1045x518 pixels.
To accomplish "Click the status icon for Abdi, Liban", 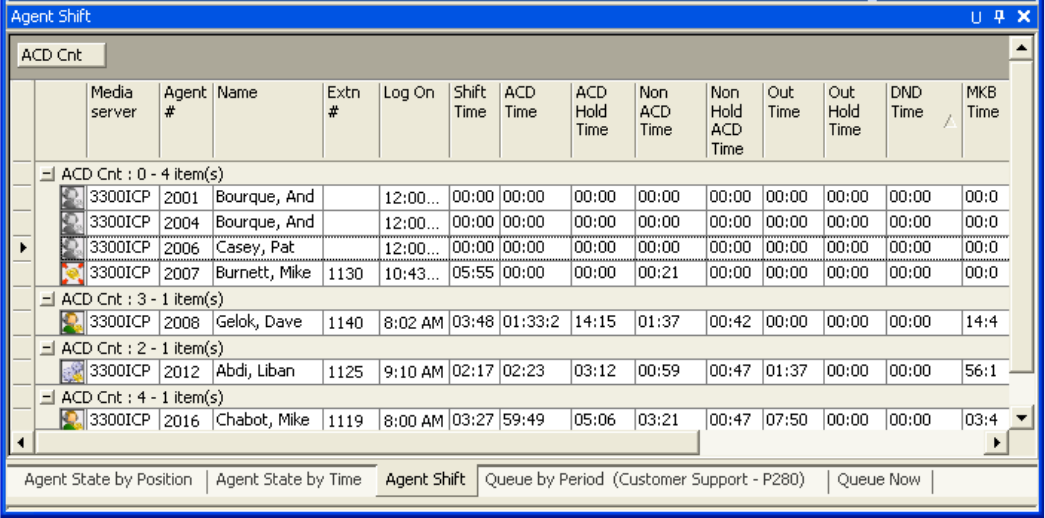I will (72, 371).
